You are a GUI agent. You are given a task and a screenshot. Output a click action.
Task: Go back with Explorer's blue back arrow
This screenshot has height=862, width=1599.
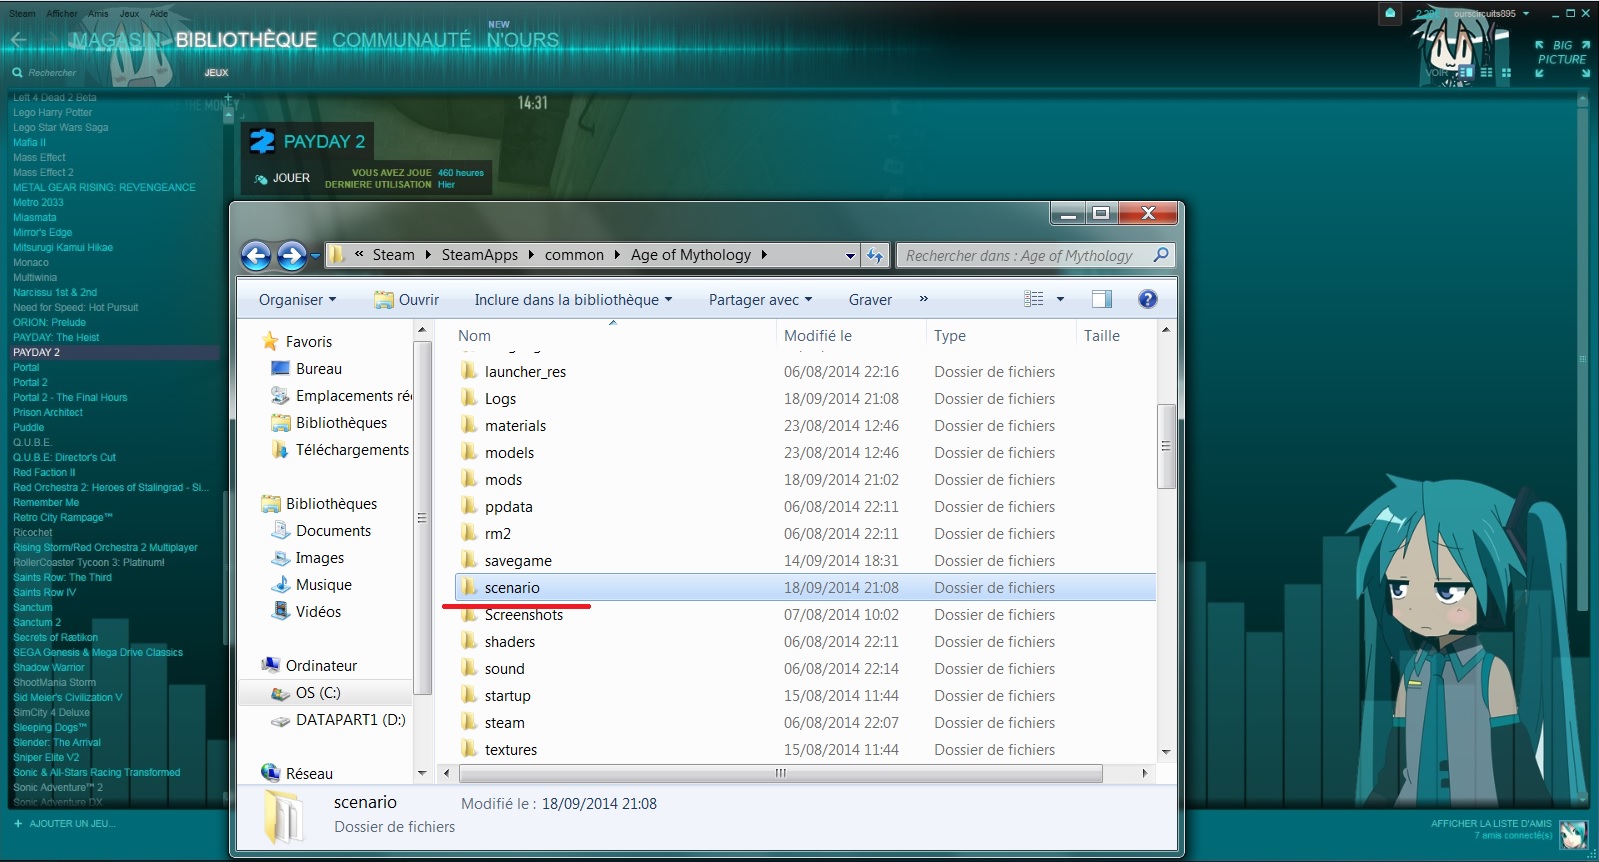pyautogui.click(x=256, y=256)
